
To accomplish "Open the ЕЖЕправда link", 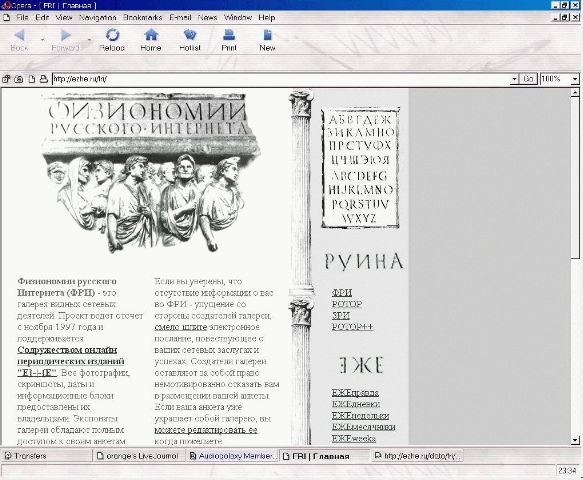I will 355,393.
